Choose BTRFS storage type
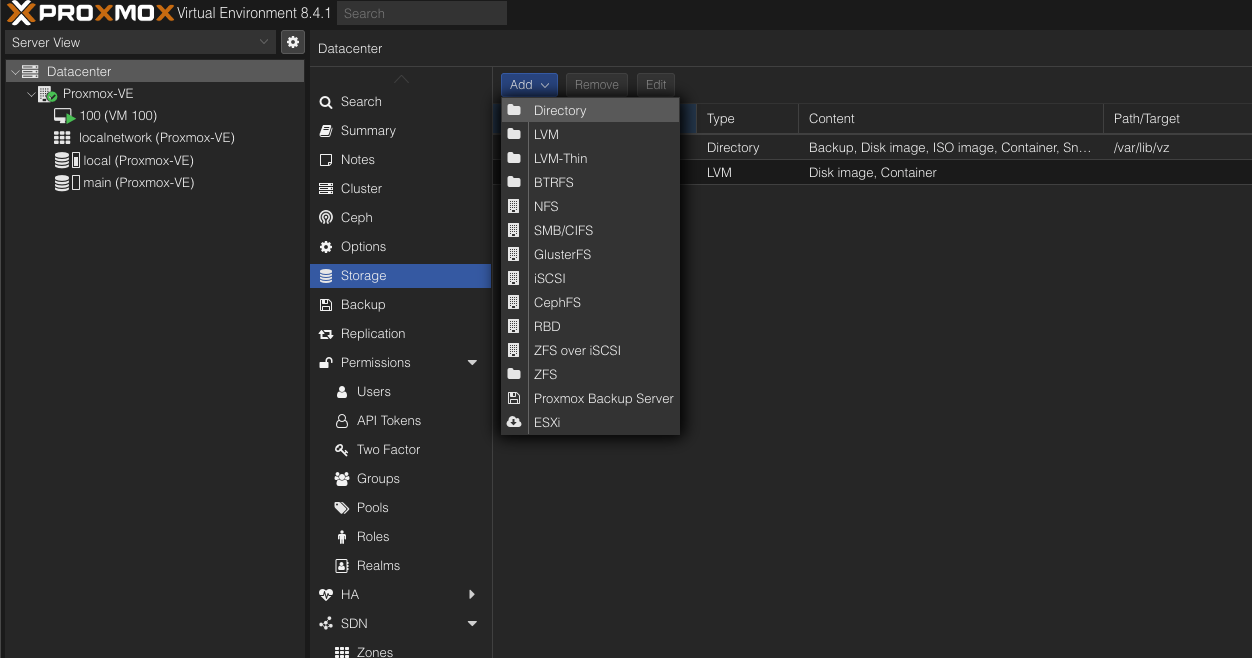 coord(590,182)
